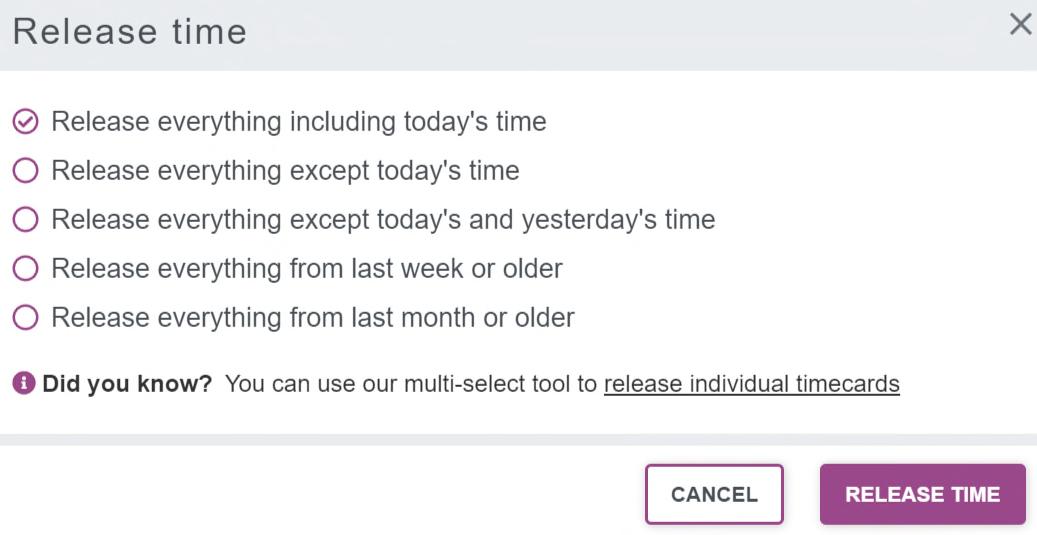This screenshot has height=535, width=1037.
Task: Click label 'Release everything from last month or older'
Action: pyautogui.click(x=312, y=318)
